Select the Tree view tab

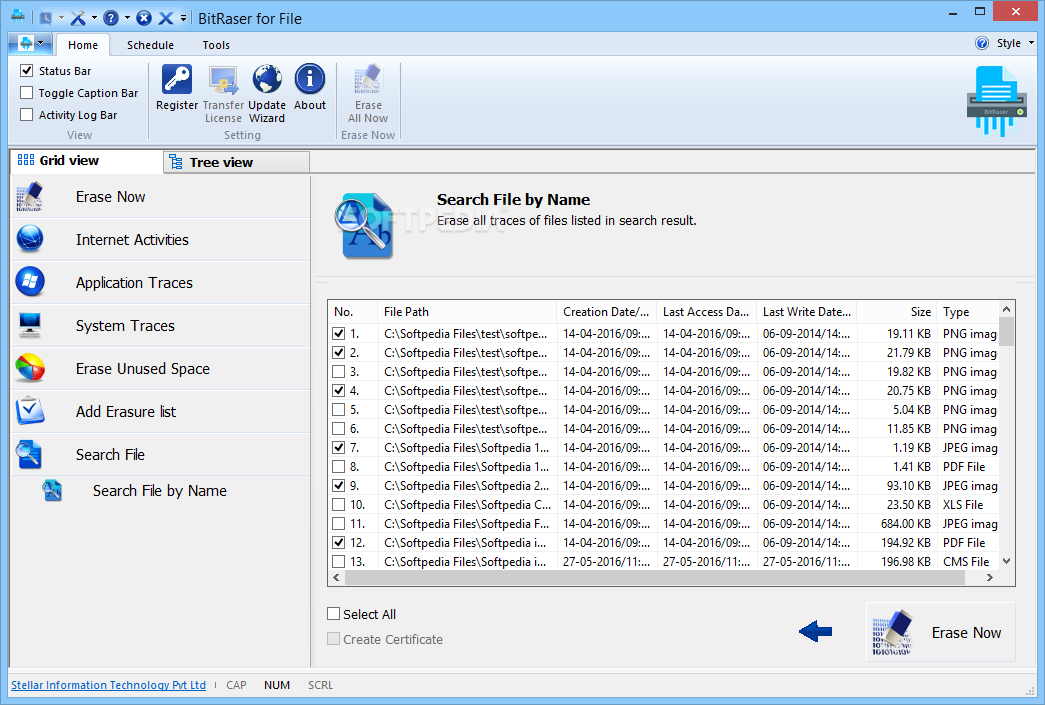coord(237,162)
